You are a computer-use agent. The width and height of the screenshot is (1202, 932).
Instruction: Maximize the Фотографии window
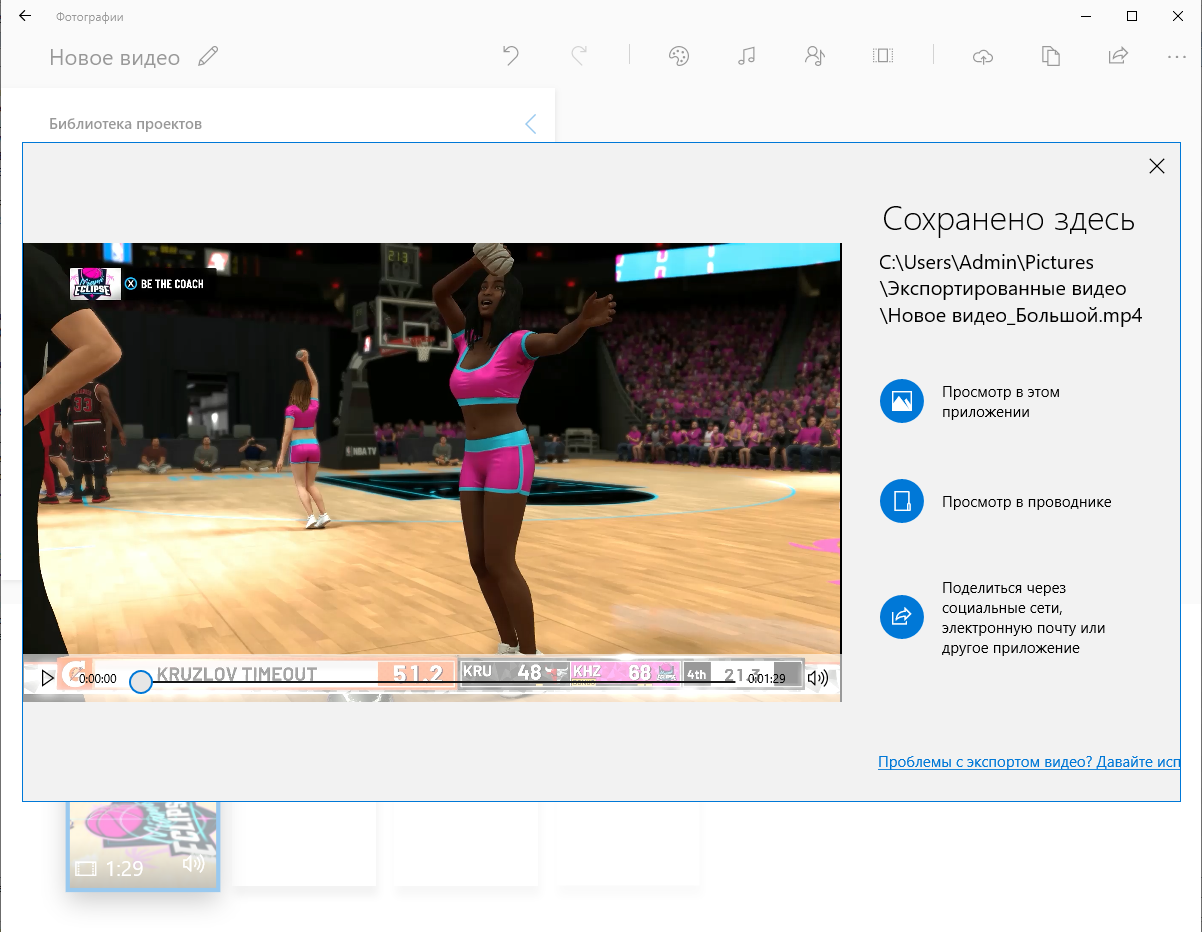(x=1132, y=16)
